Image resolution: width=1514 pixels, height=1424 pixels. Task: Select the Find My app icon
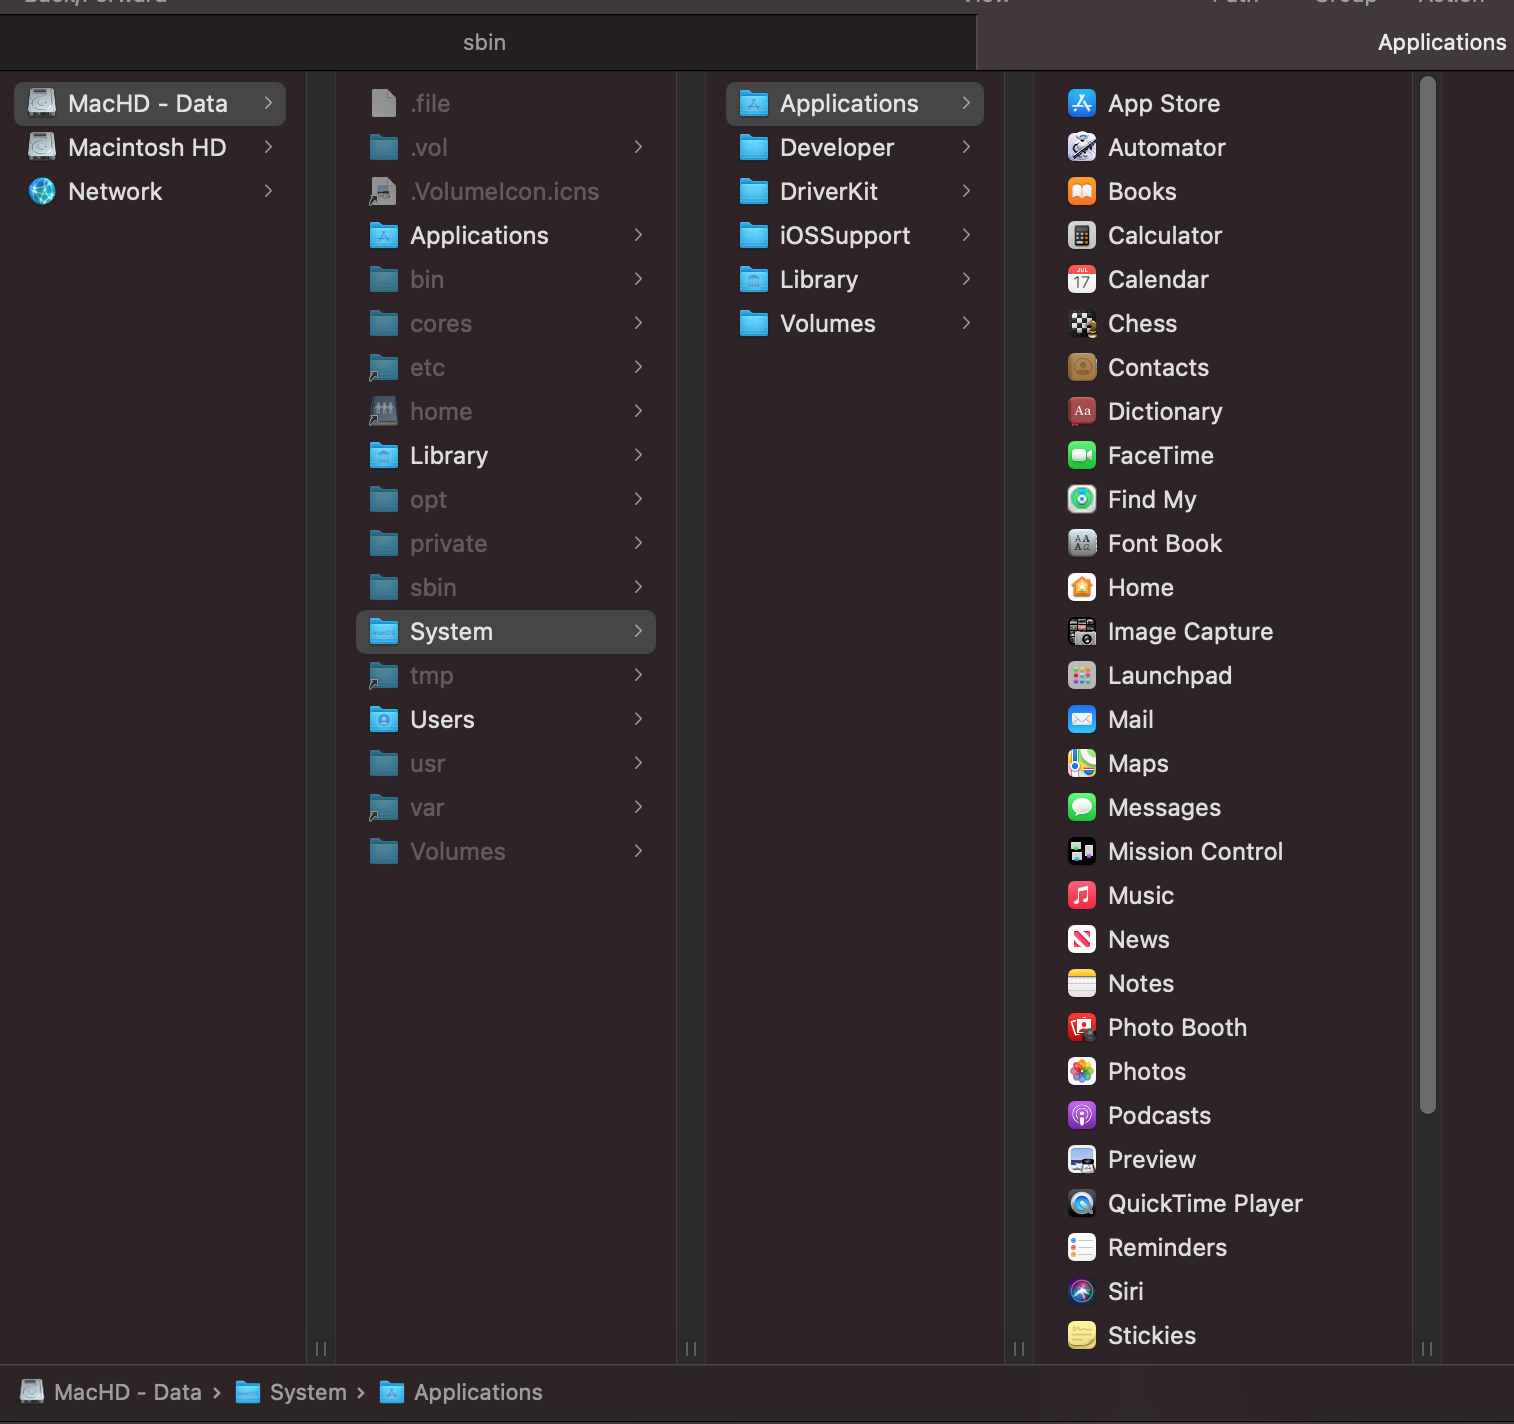click(1082, 499)
